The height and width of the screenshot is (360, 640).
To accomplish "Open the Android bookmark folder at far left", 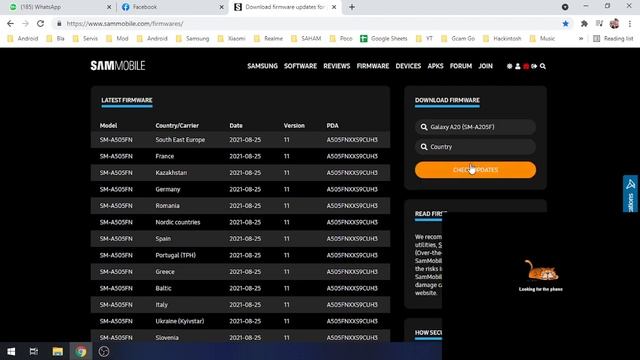I will pyautogui.click(x=23, y=38).
